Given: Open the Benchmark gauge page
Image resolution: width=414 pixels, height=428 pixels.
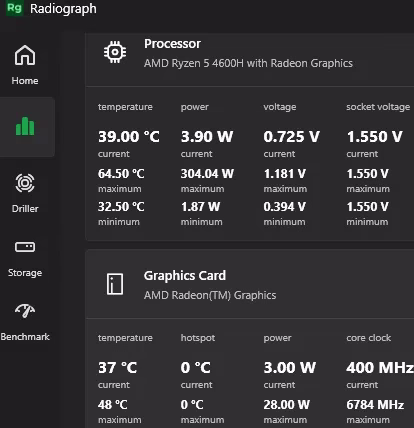Looking at the screenshot, I should [x=25, y=323].
